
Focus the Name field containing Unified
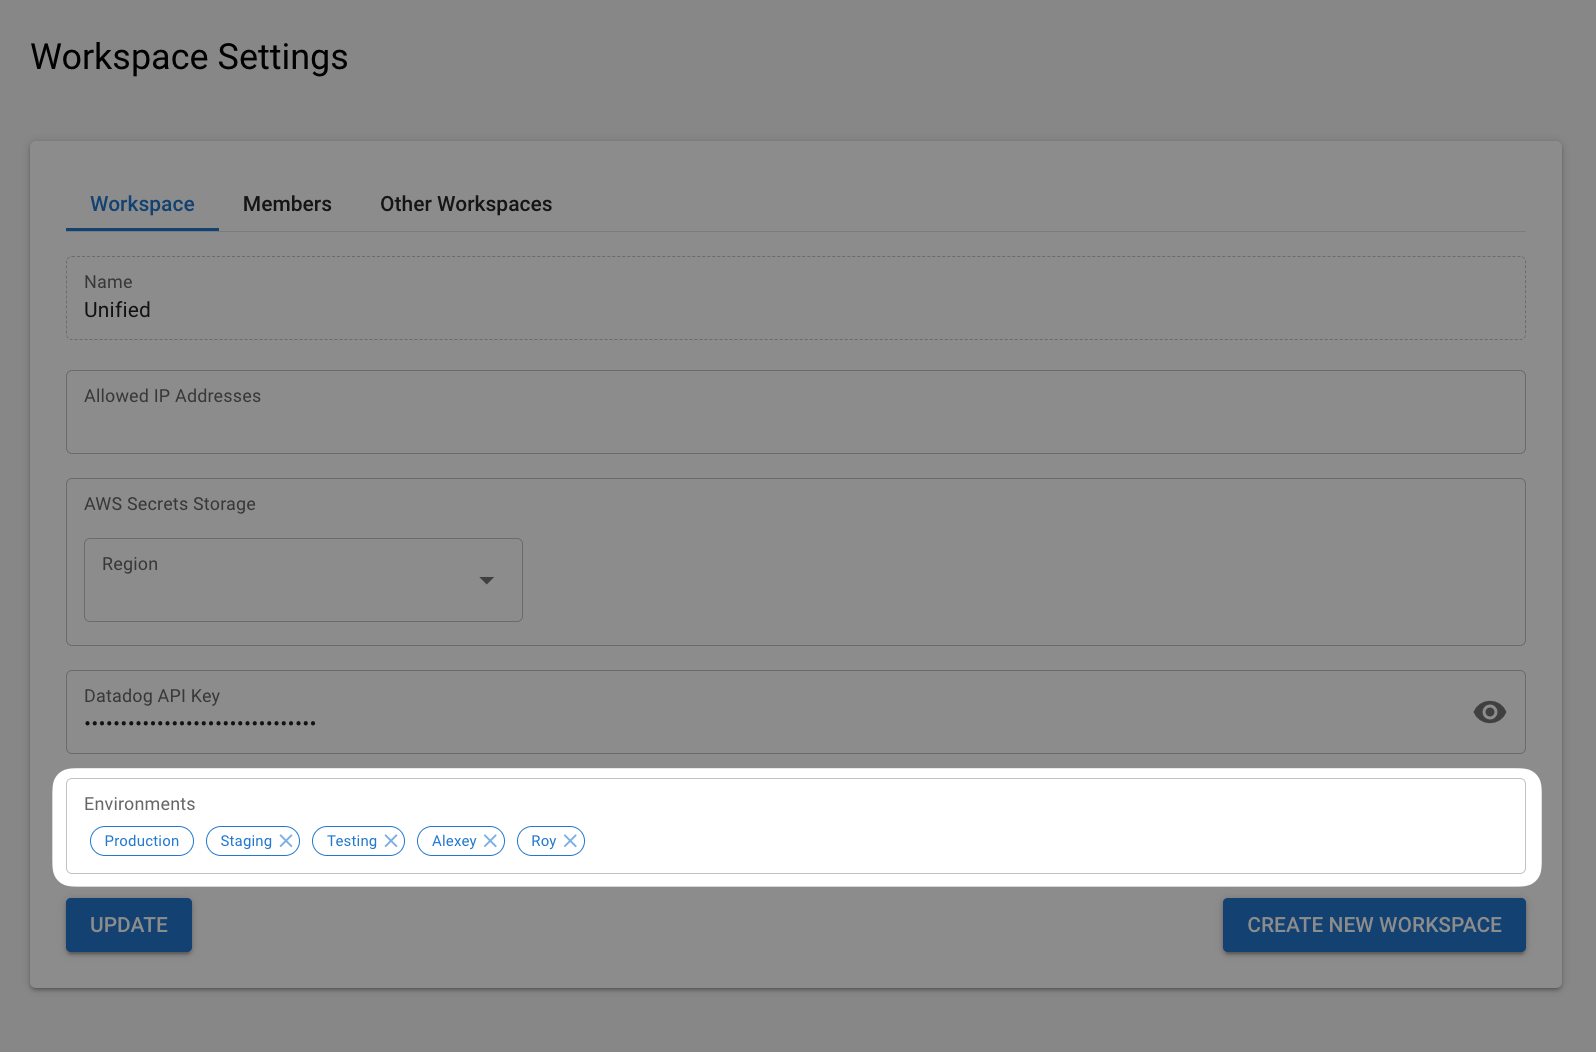click(x=795, y=310)
